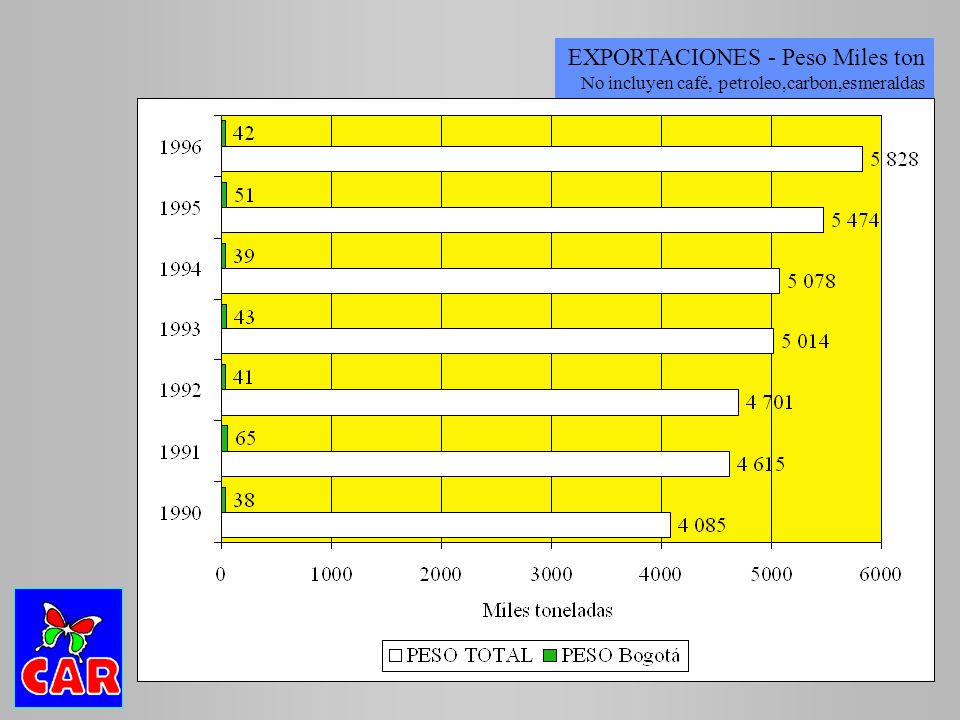Select data label 4 615
Image resolution: width=960 pixels, height=720 pixels.
click(760, 464)
